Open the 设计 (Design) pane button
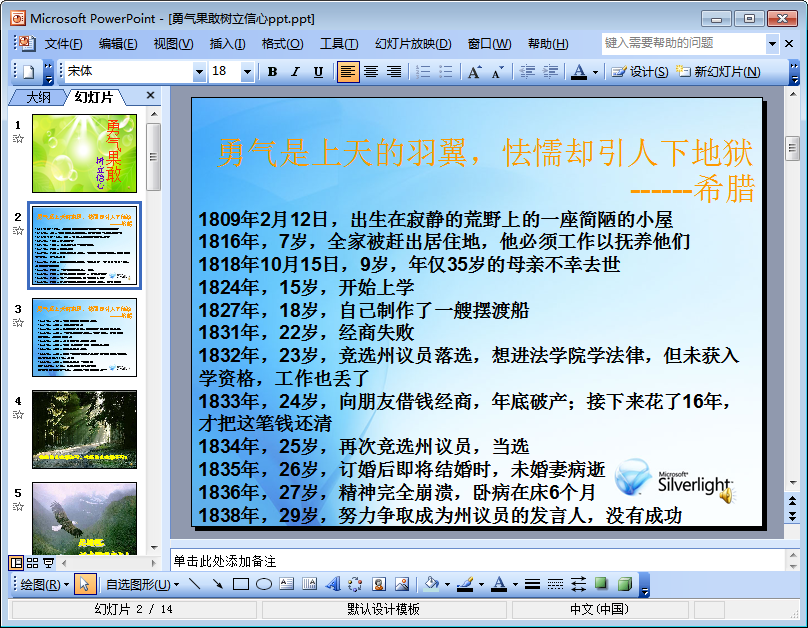Image resolution: width=808 pixels, height=628 pixels. pyautogui.click(x=640, y=72)
